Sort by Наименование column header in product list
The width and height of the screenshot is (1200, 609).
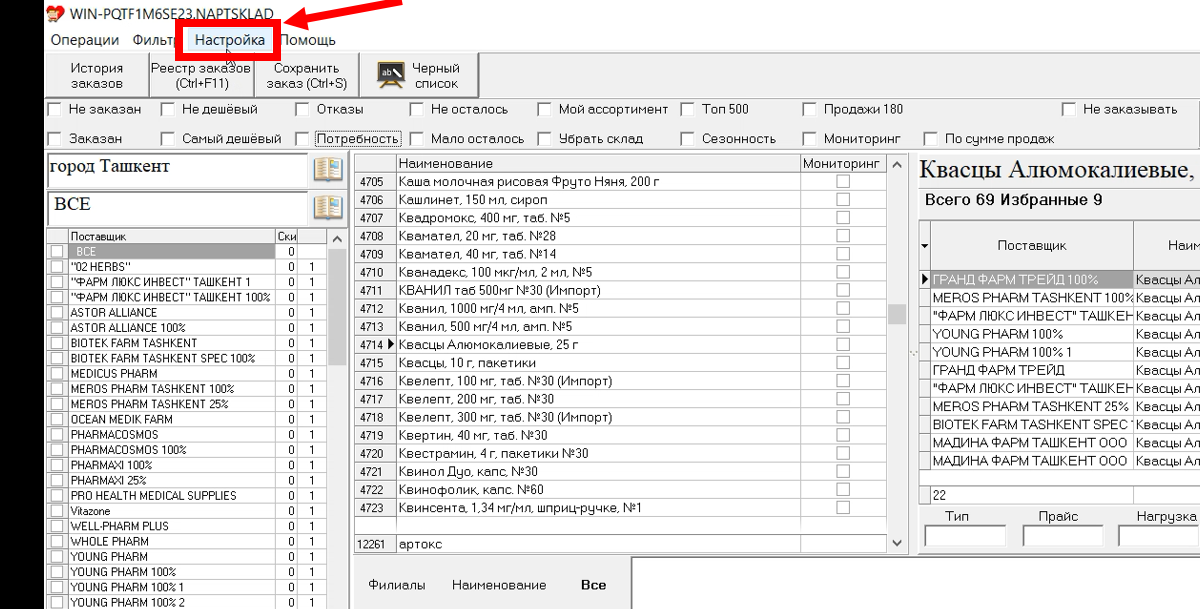point(598,163)
